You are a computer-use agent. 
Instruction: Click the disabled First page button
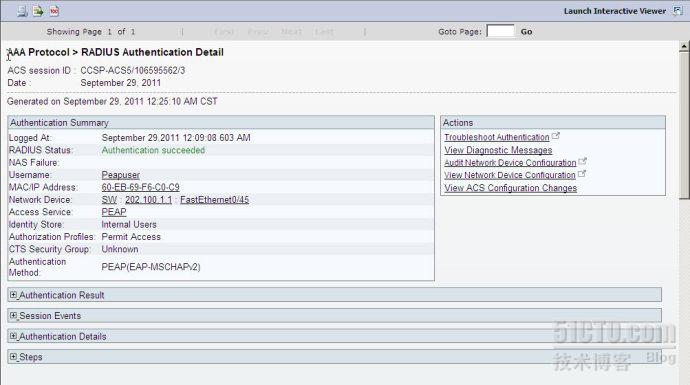click(x=224, y=32)
